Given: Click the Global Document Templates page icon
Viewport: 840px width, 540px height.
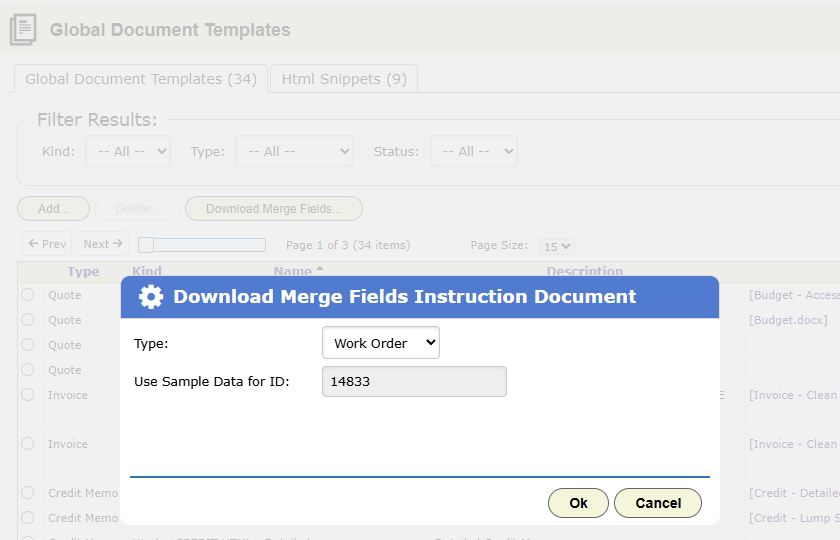Looking at the screenshot, I should [x=23, y=29].
